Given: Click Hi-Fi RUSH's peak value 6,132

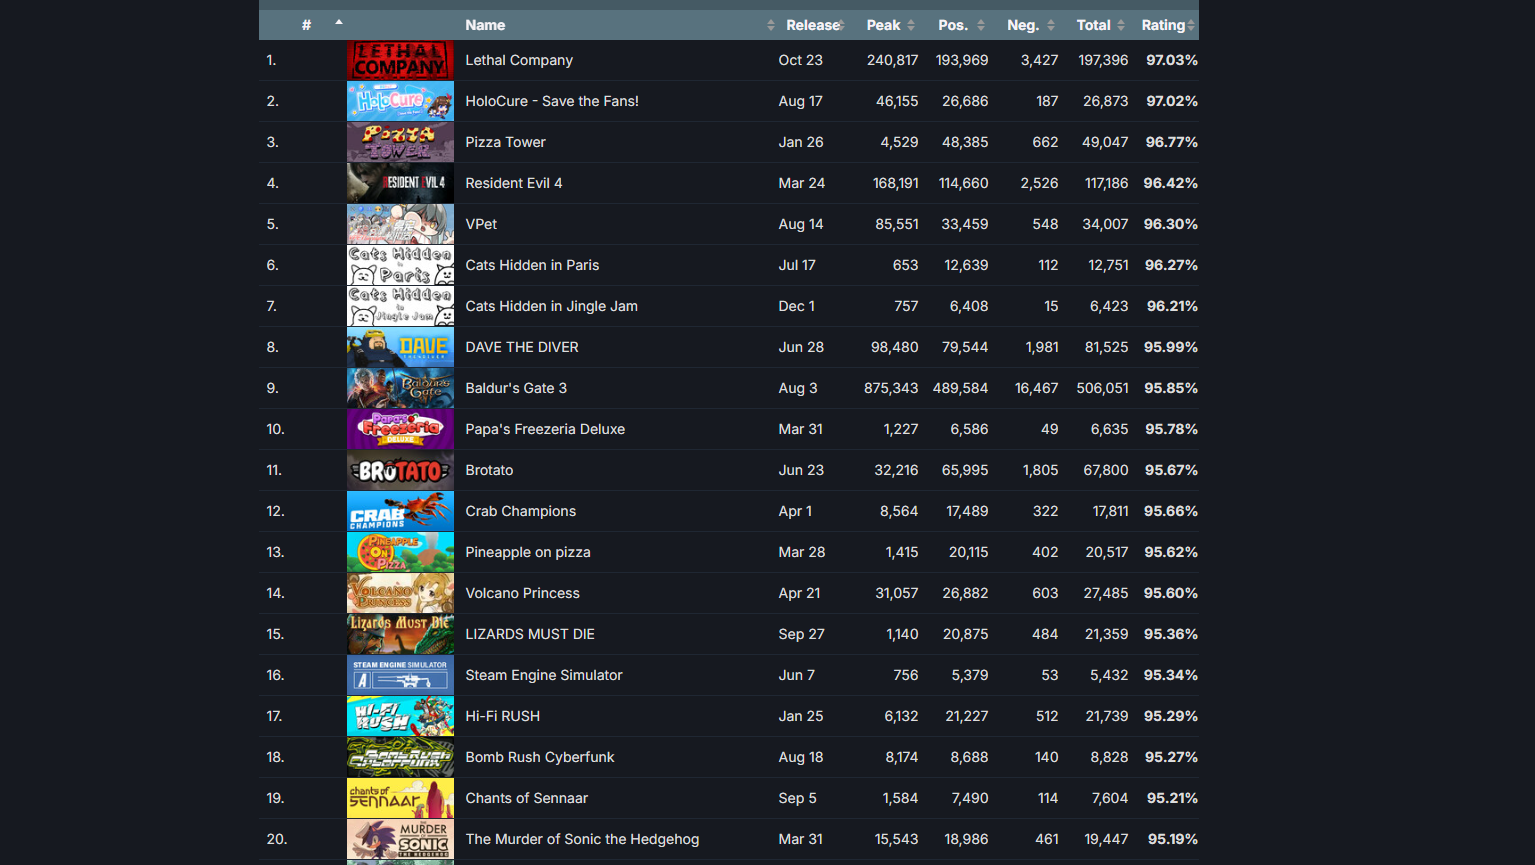Looking at the screenshot, I should click(x=902, y=716).
